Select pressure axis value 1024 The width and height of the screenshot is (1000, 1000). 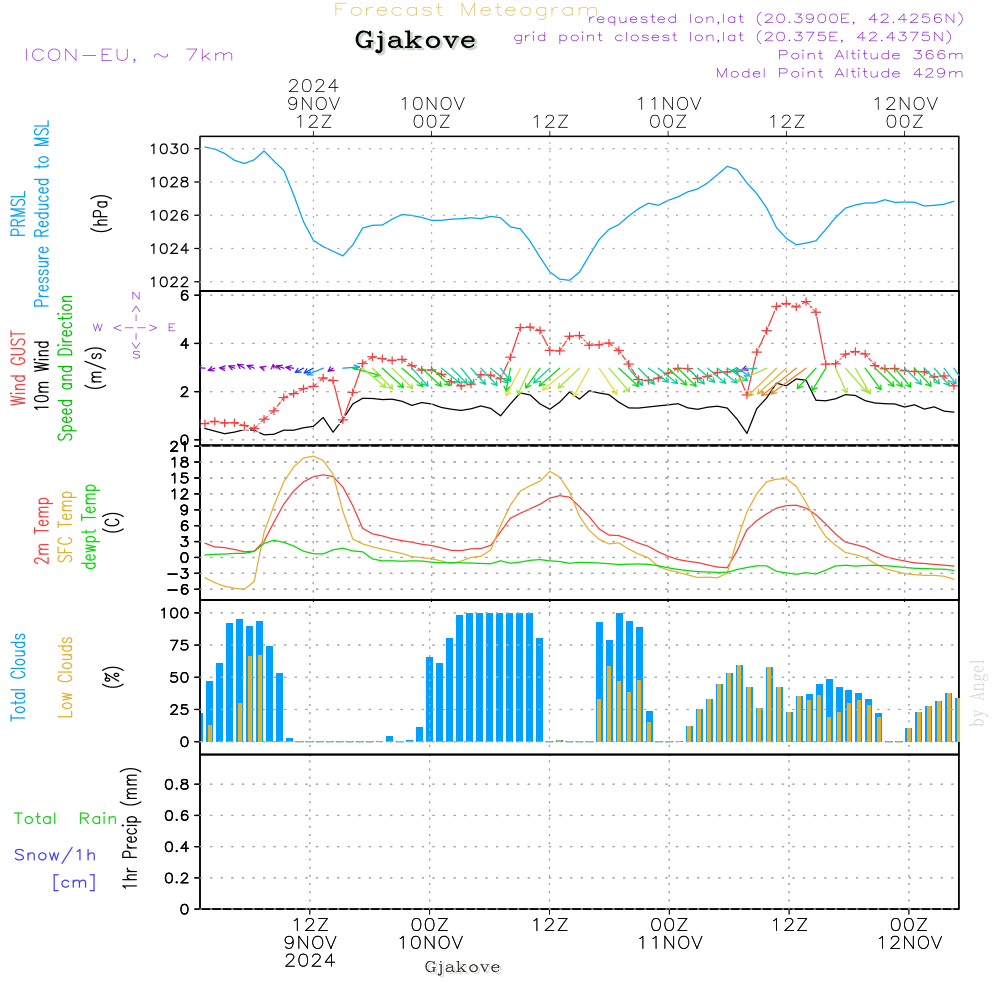(x=170, y=249)
